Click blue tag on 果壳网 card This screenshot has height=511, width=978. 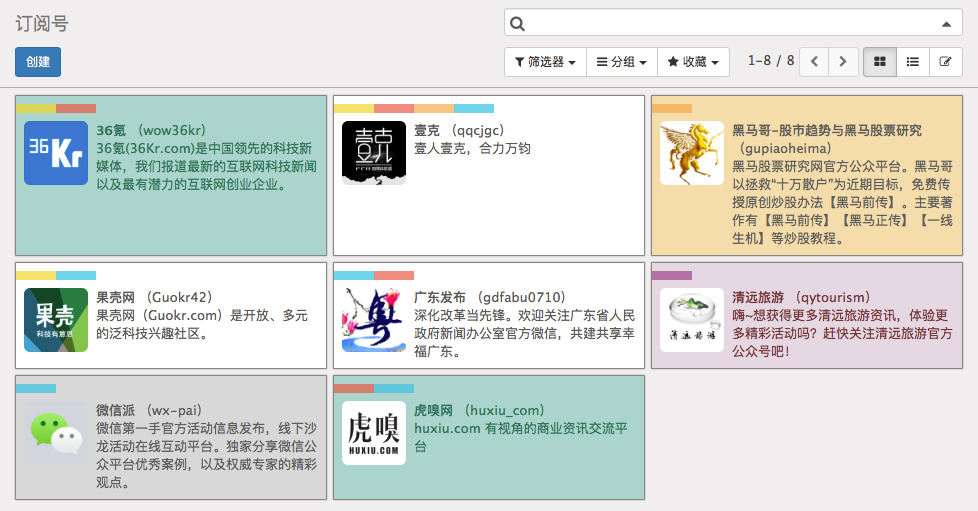tap(76, 276)
